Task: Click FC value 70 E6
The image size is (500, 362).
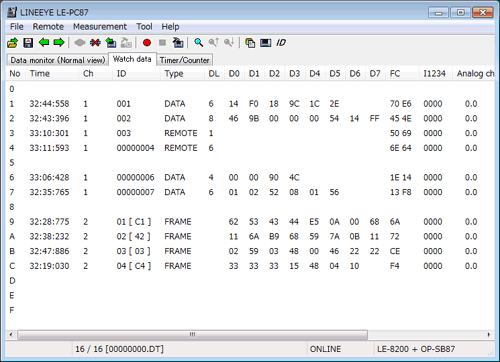Action: (x=401, y=104)
